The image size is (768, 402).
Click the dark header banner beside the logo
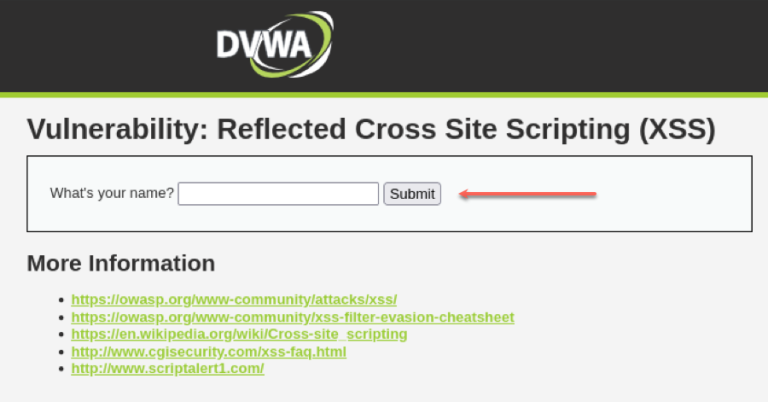coord(539,46)
